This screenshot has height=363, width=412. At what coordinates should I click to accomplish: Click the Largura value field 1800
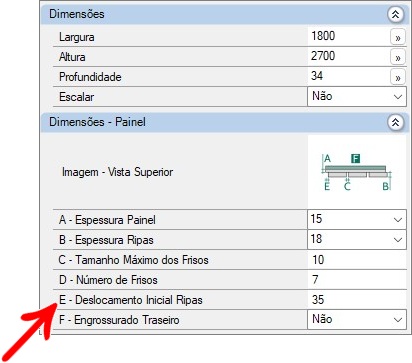(x=348, y=36)
